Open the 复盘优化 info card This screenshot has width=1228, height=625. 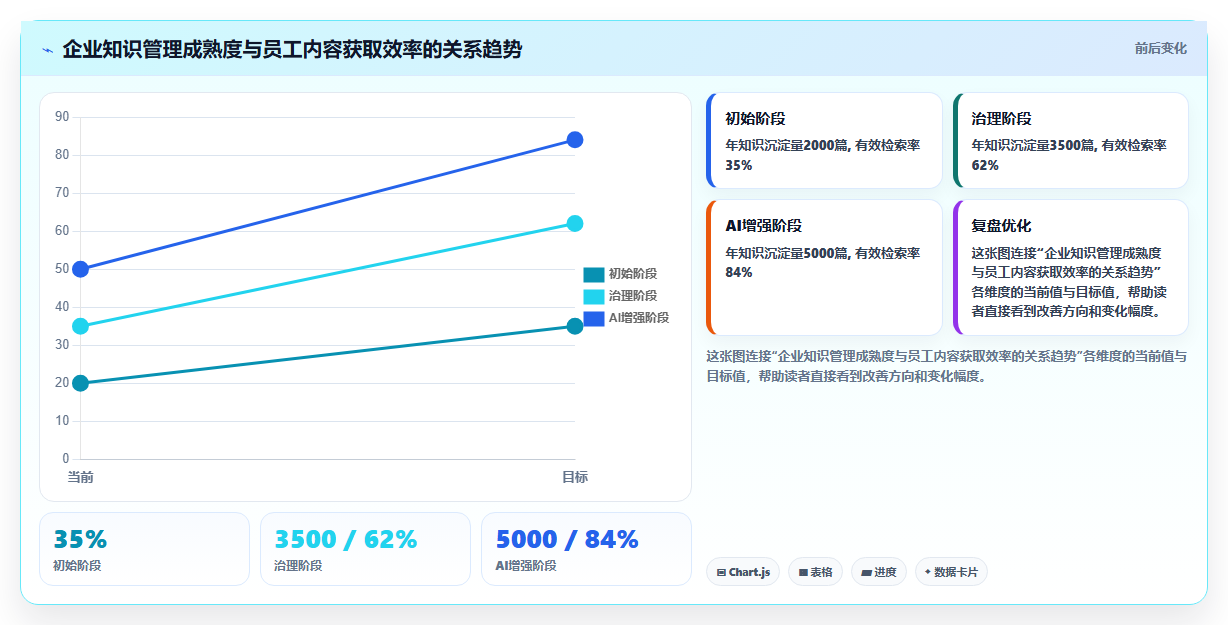[1070, 267]
